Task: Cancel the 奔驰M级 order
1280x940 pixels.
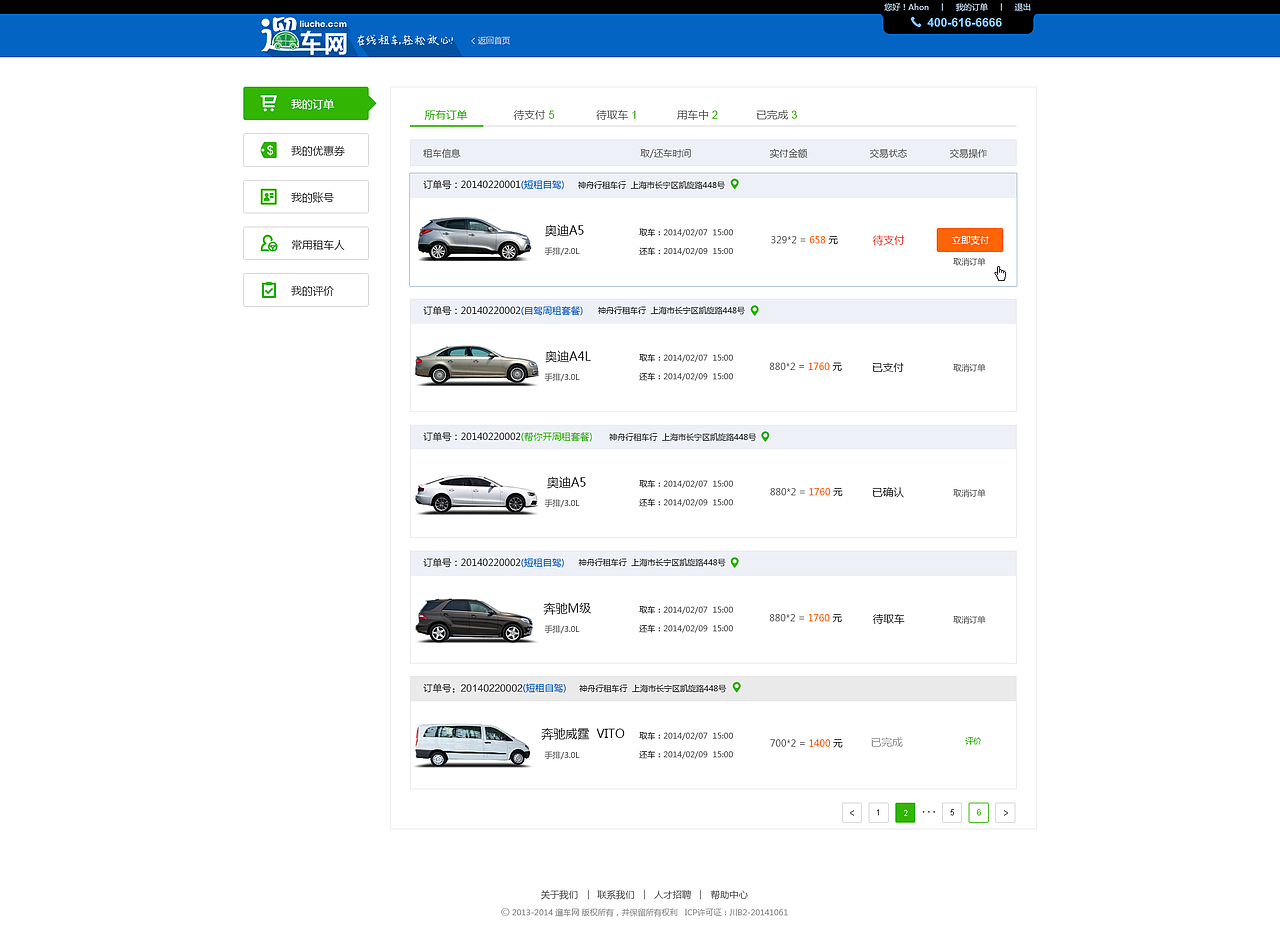Action: click(x=969, y=619)
